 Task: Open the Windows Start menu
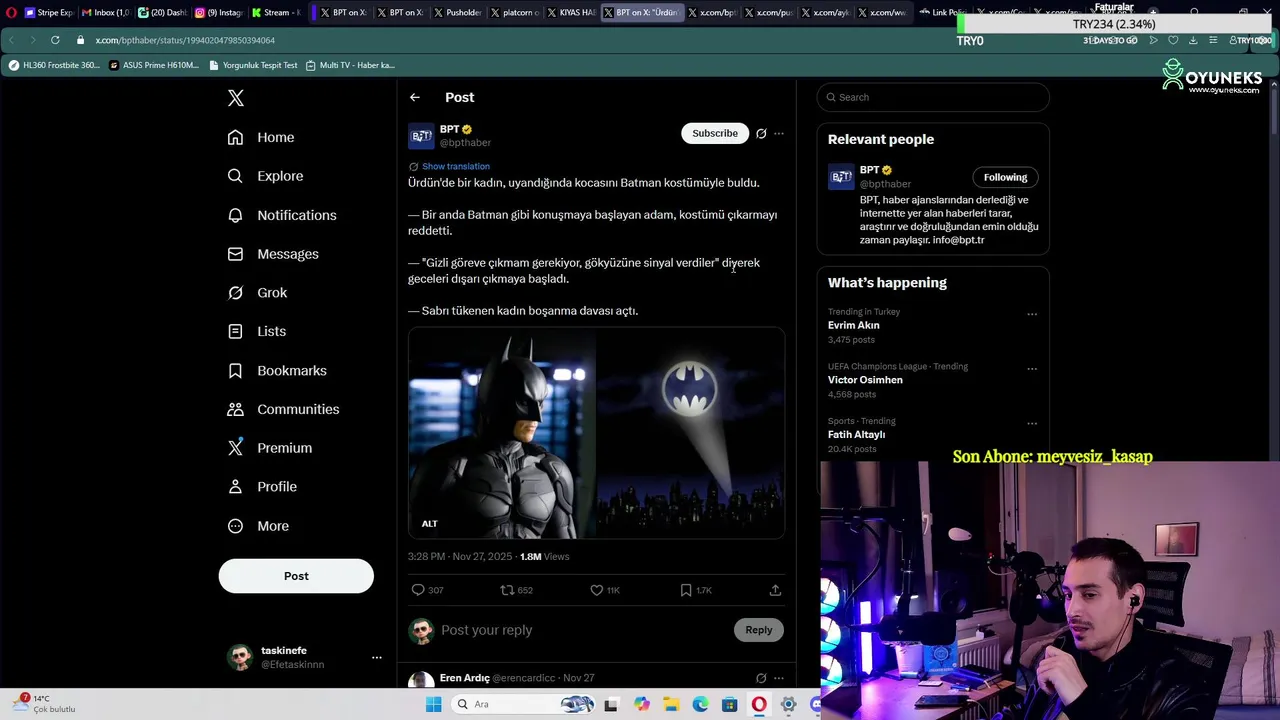(x=434, y=704)
